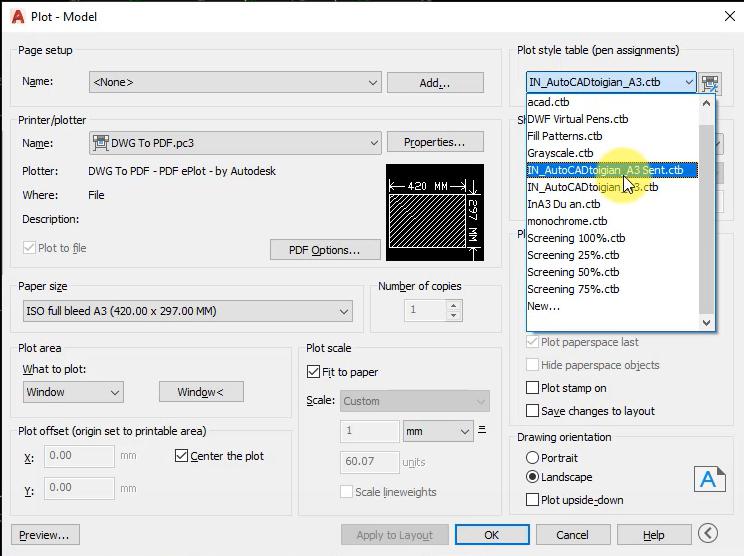Click OK to plot

(x=492, y=535)
